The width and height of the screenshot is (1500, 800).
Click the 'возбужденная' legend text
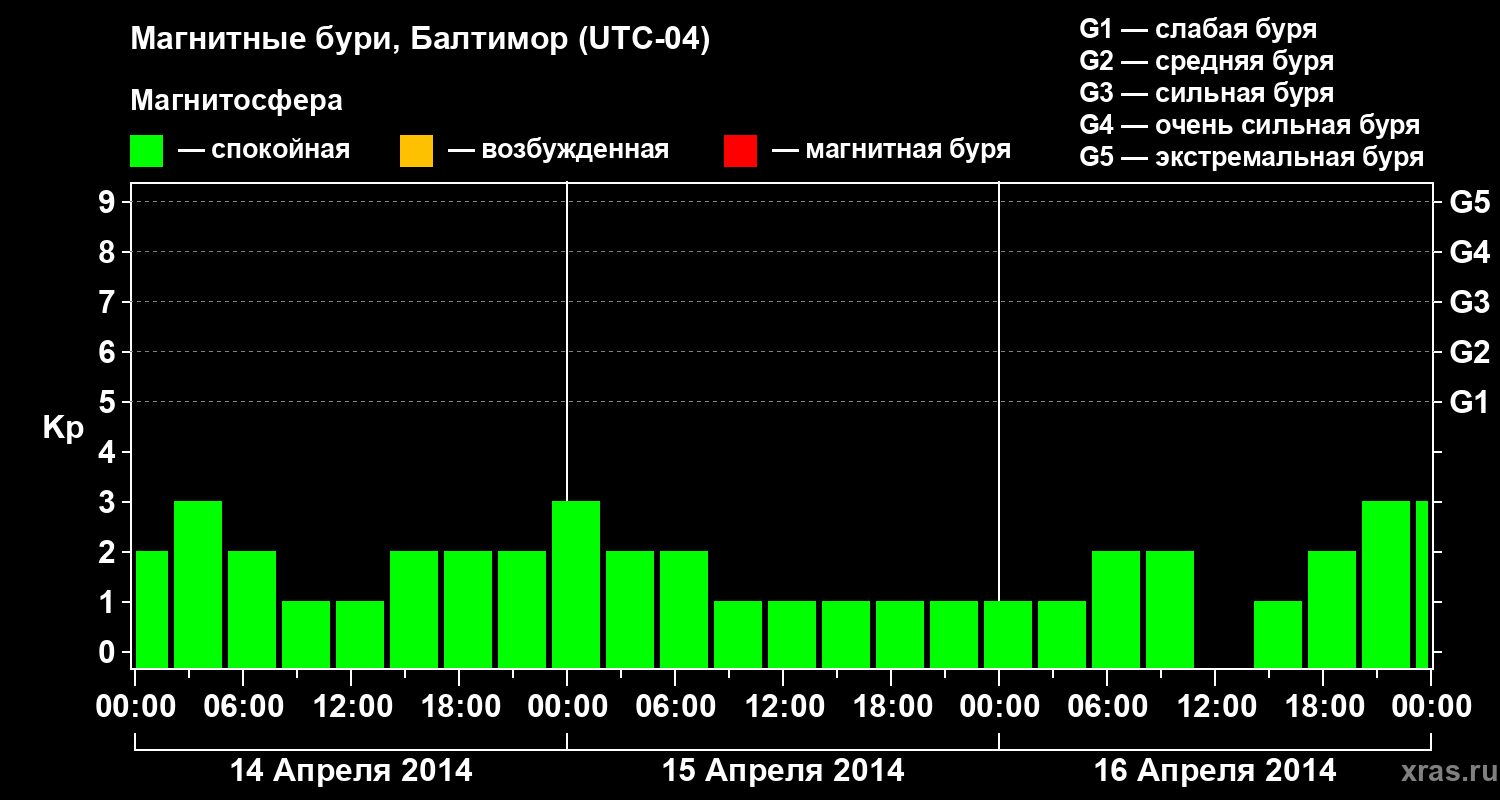tap(575, 150)
